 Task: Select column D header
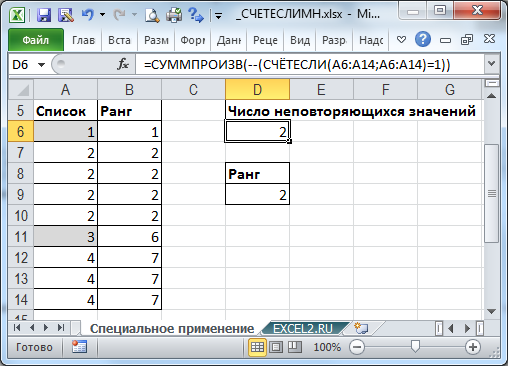tap(257, 90)
